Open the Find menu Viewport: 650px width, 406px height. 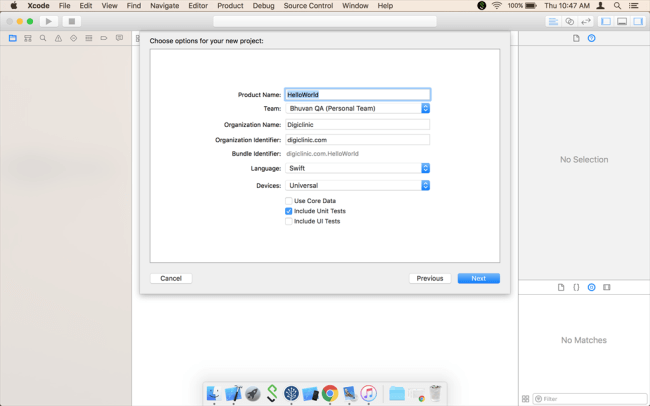134,6
